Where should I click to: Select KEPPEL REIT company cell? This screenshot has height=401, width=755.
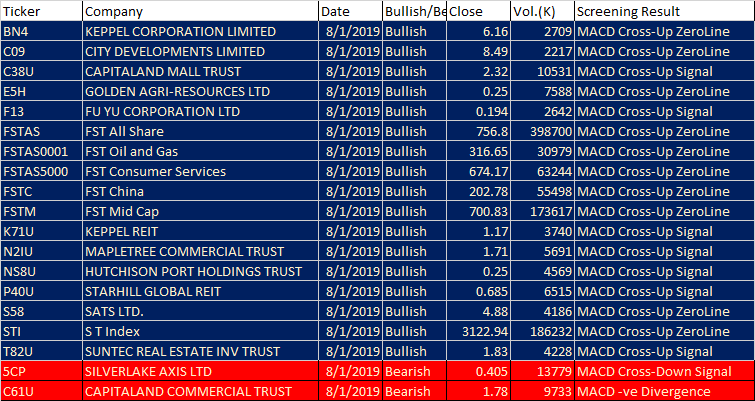point(200,232)
